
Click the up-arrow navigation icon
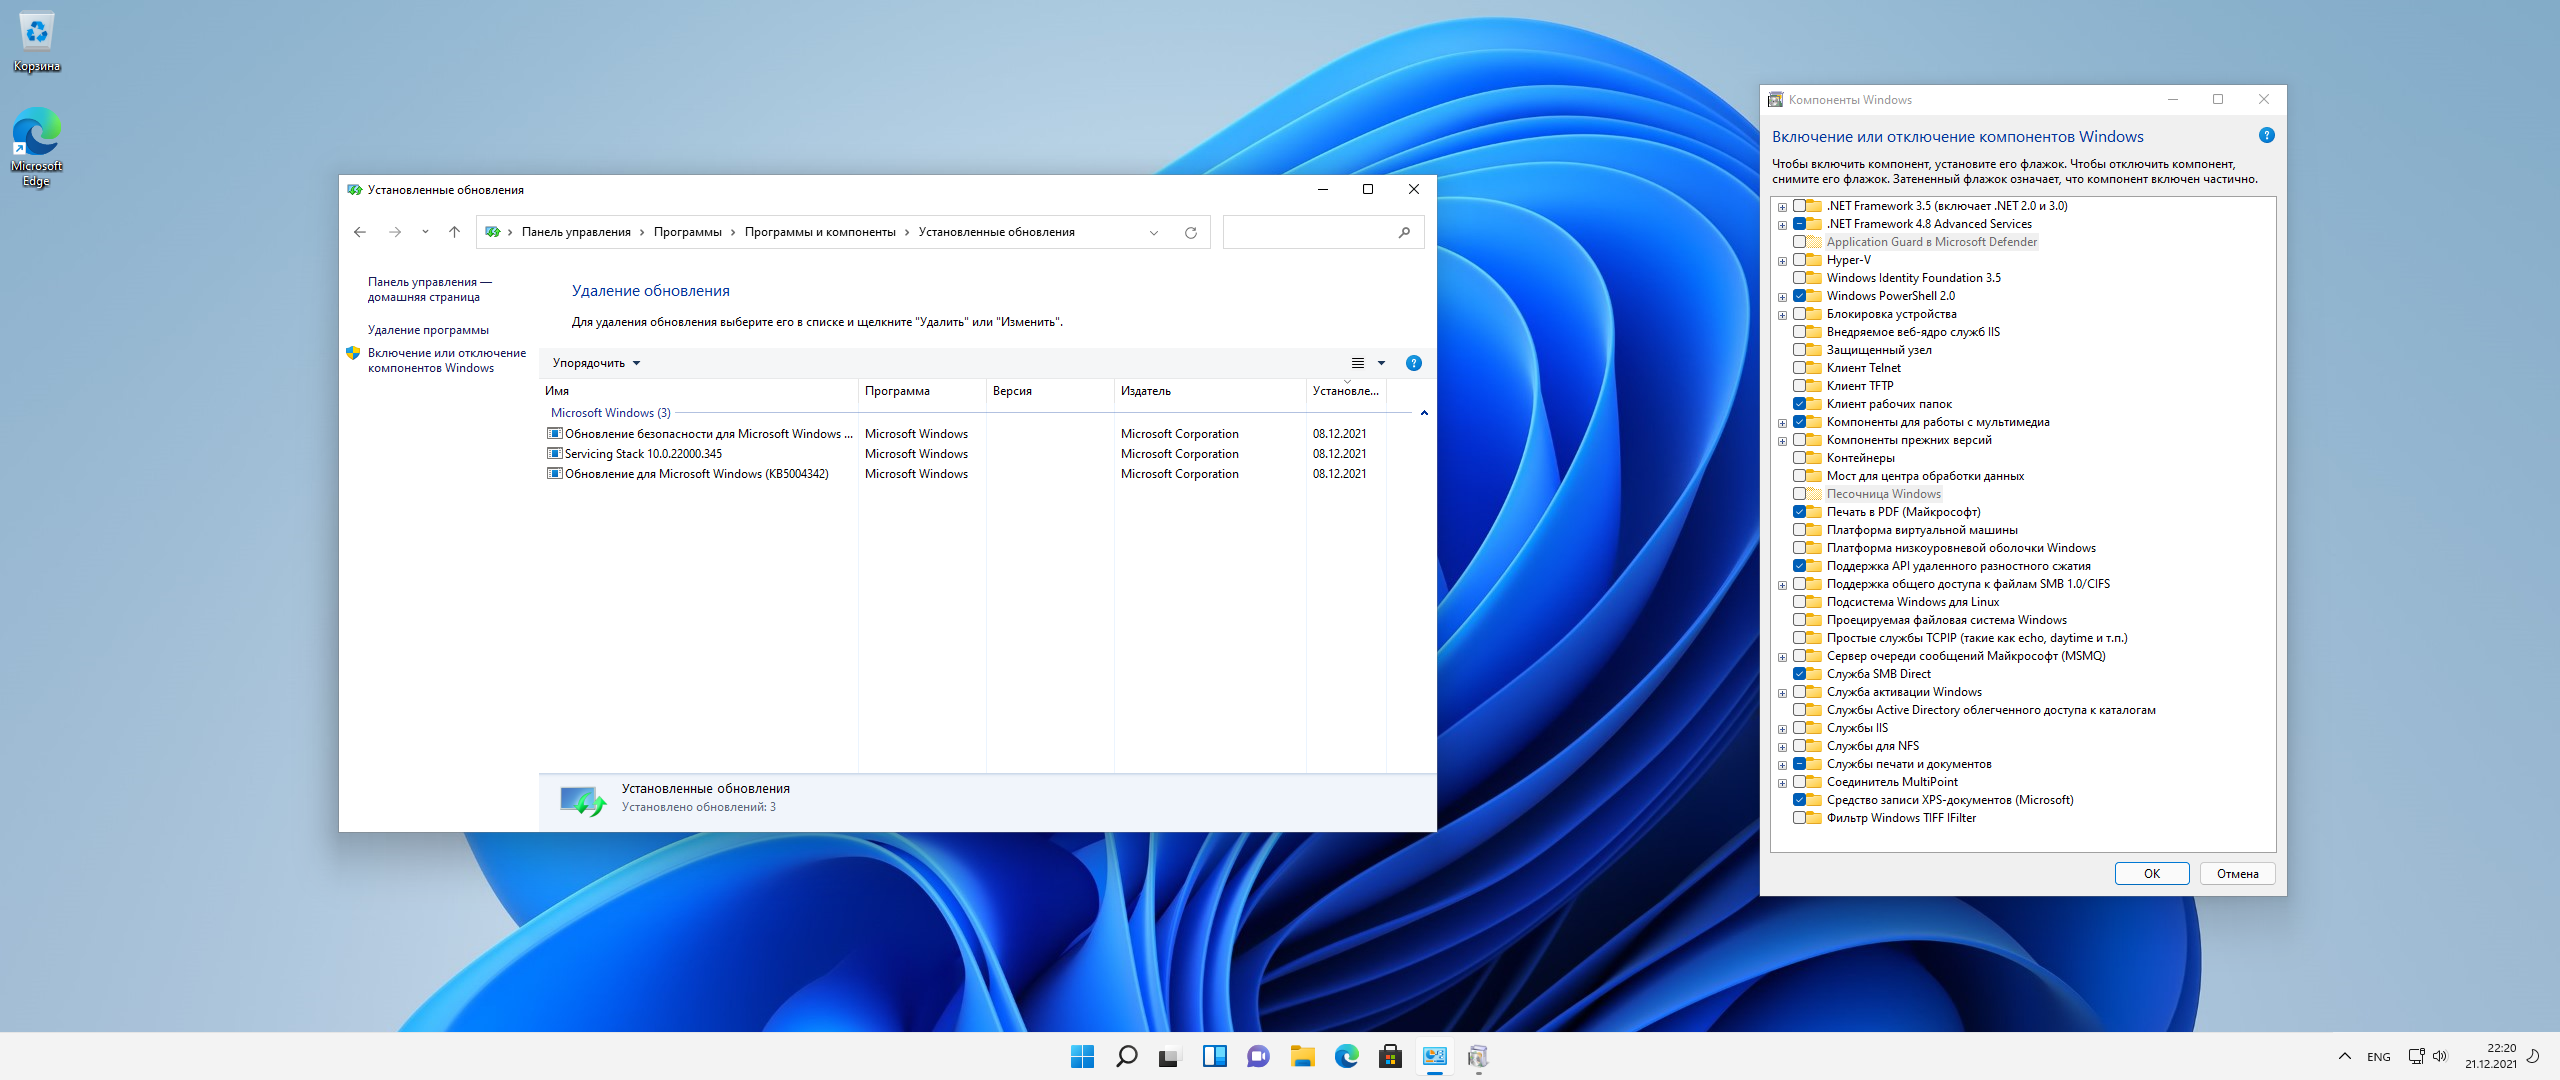coord(454,232)
